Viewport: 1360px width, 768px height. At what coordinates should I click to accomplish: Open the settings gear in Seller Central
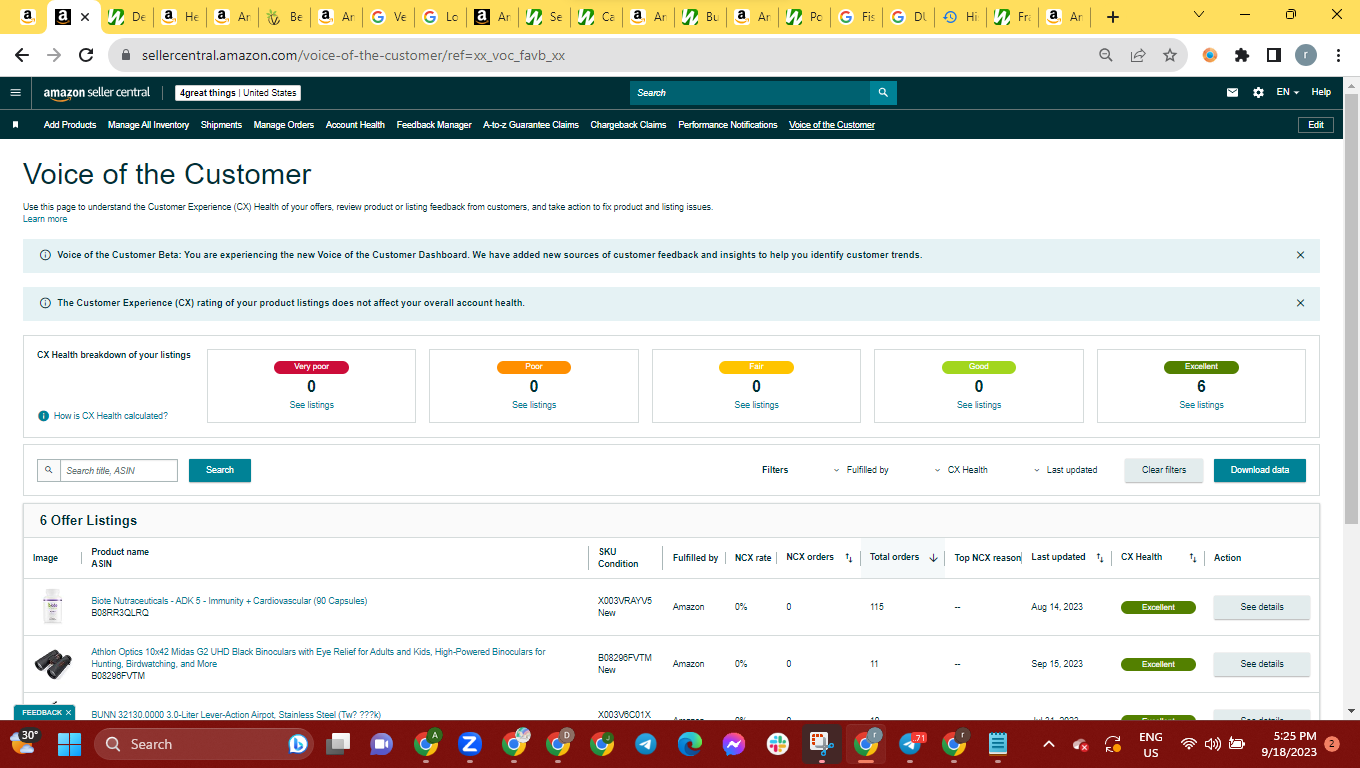pos(1258,93)
